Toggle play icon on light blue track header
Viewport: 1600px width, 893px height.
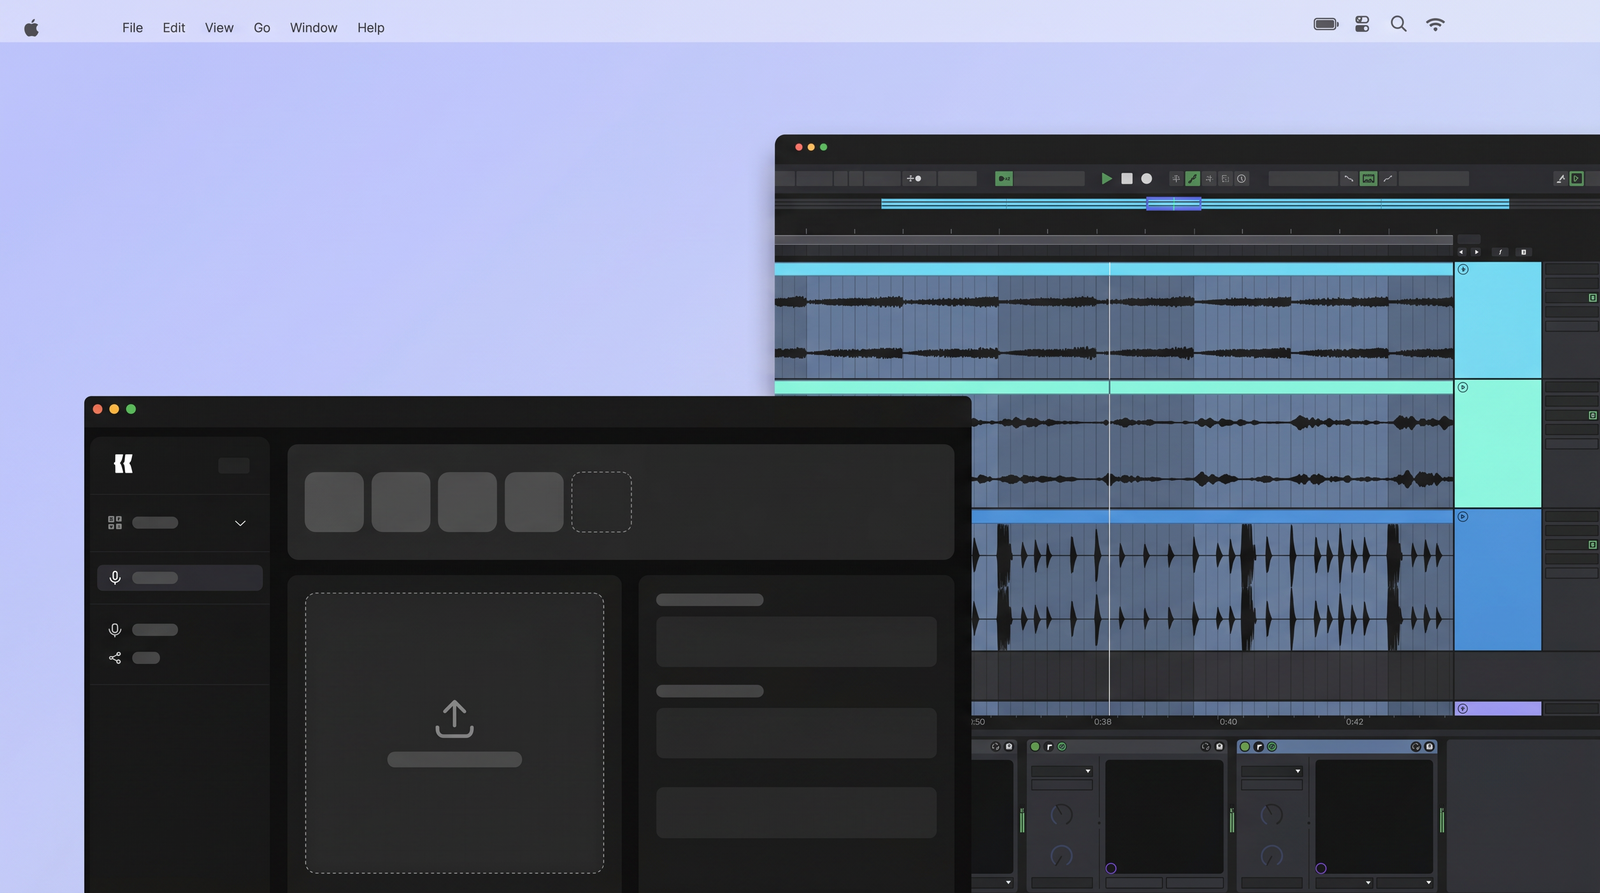1463,269
